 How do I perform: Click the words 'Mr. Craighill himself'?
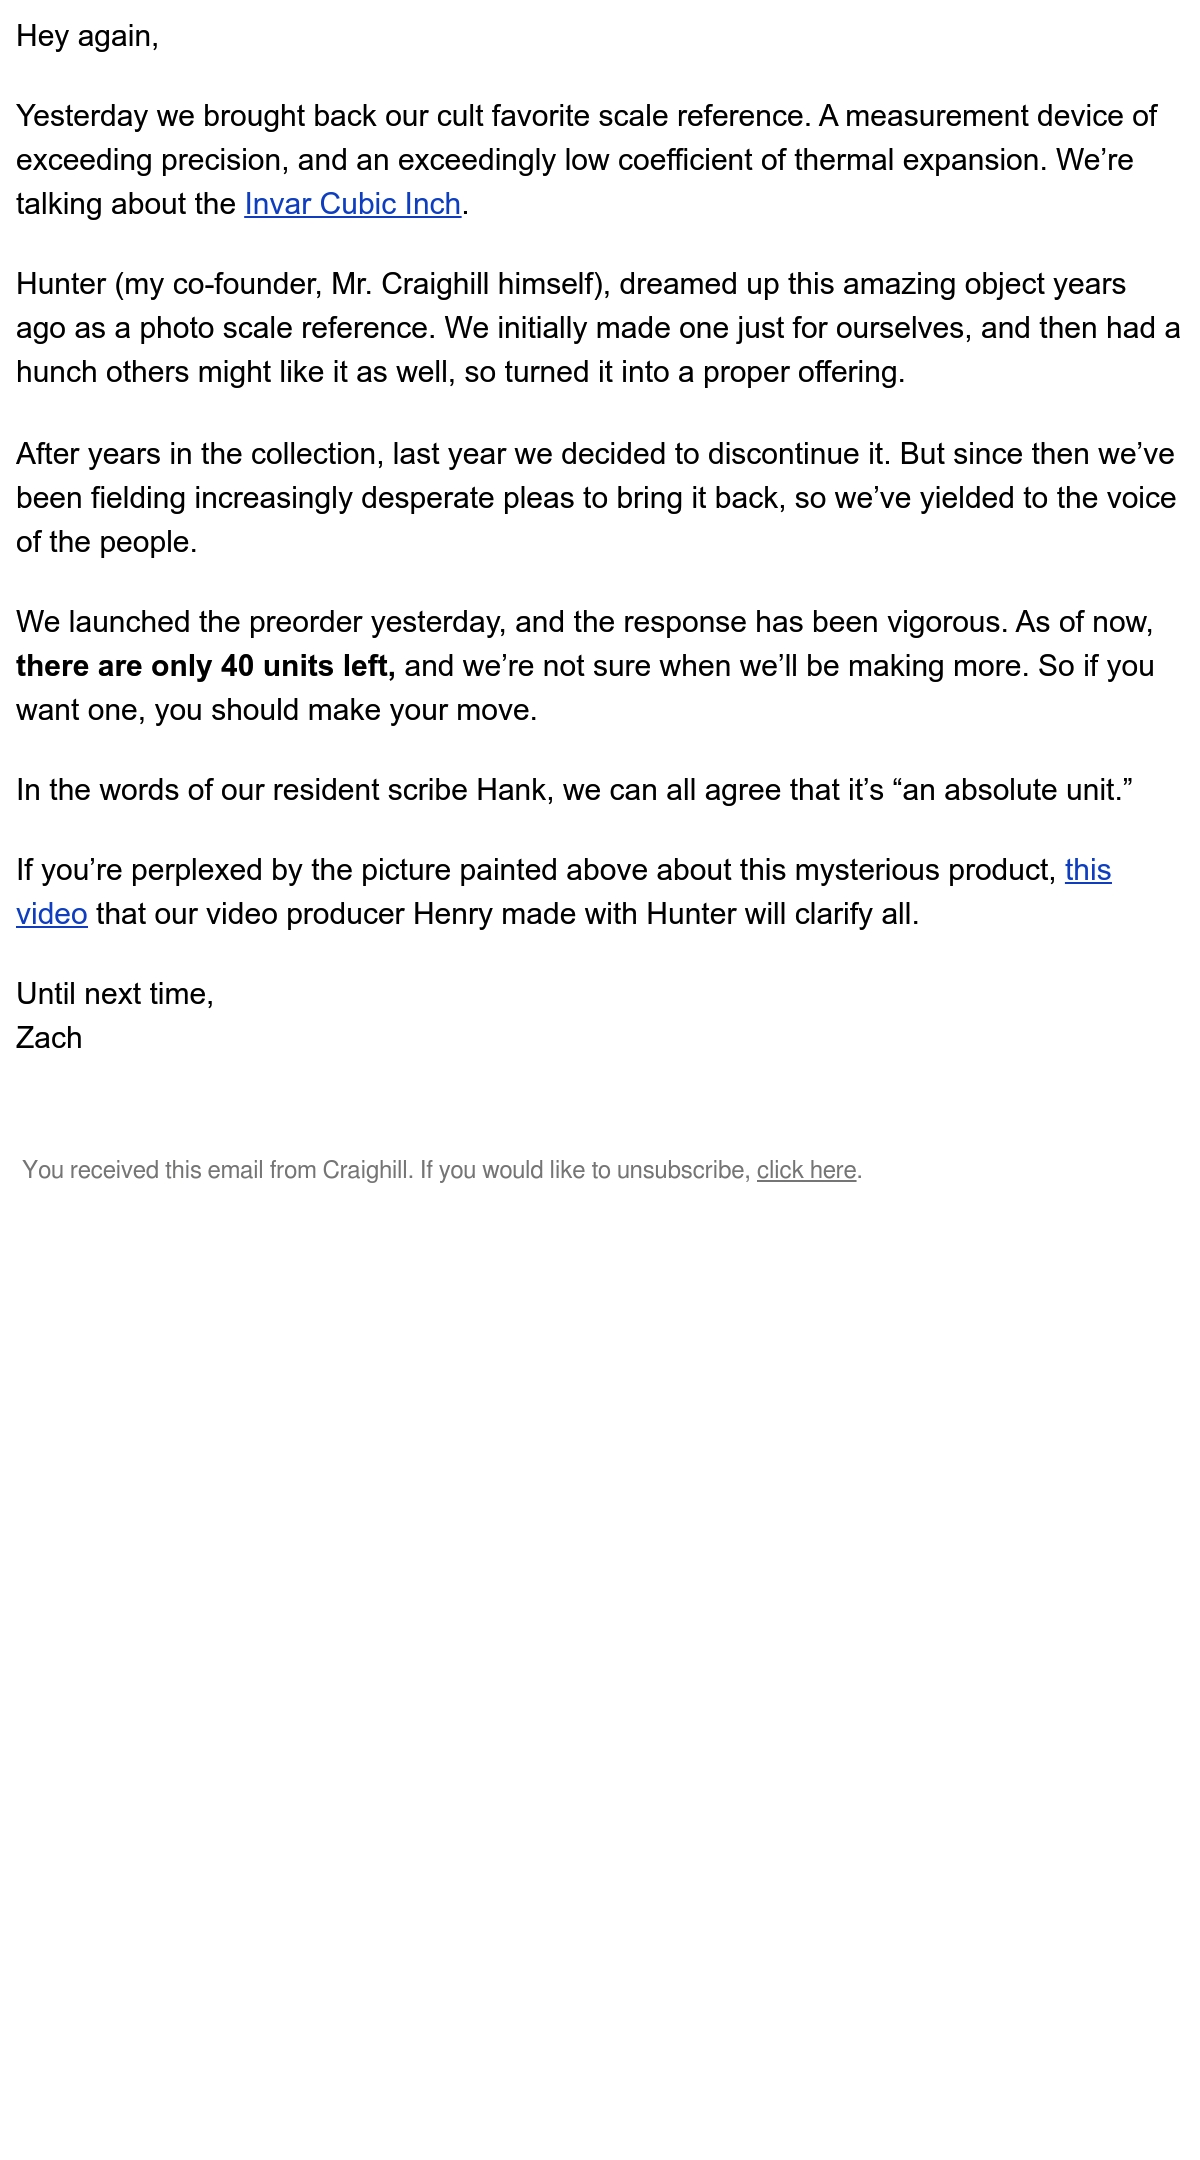(464, 284)
